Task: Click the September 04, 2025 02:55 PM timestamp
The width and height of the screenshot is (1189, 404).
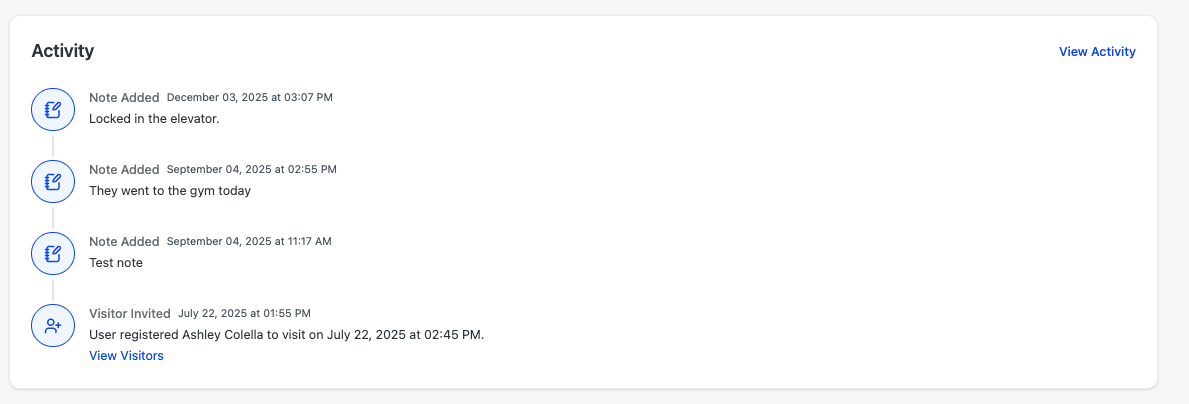Action: pyautogui.click(x=251, y=170)
